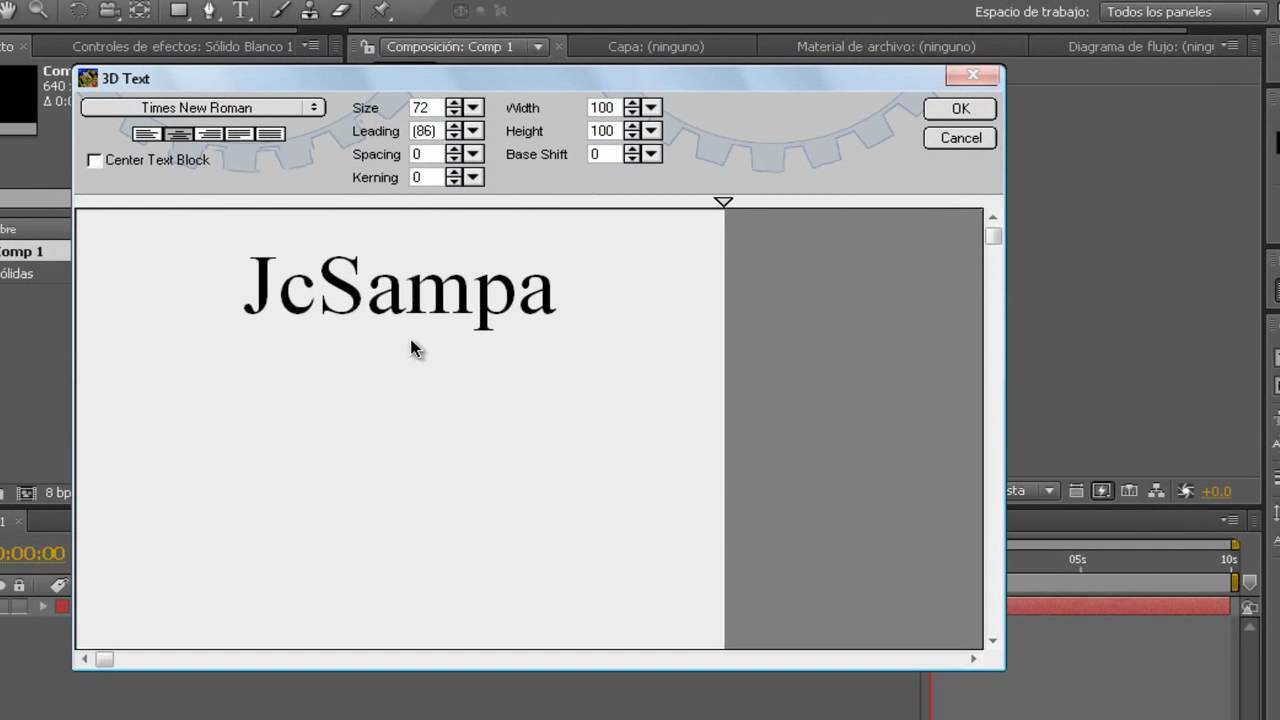Switch to Diagrama de flujo tab
This screenshot has height=720, width=1280.
(x=1141, y=47)
